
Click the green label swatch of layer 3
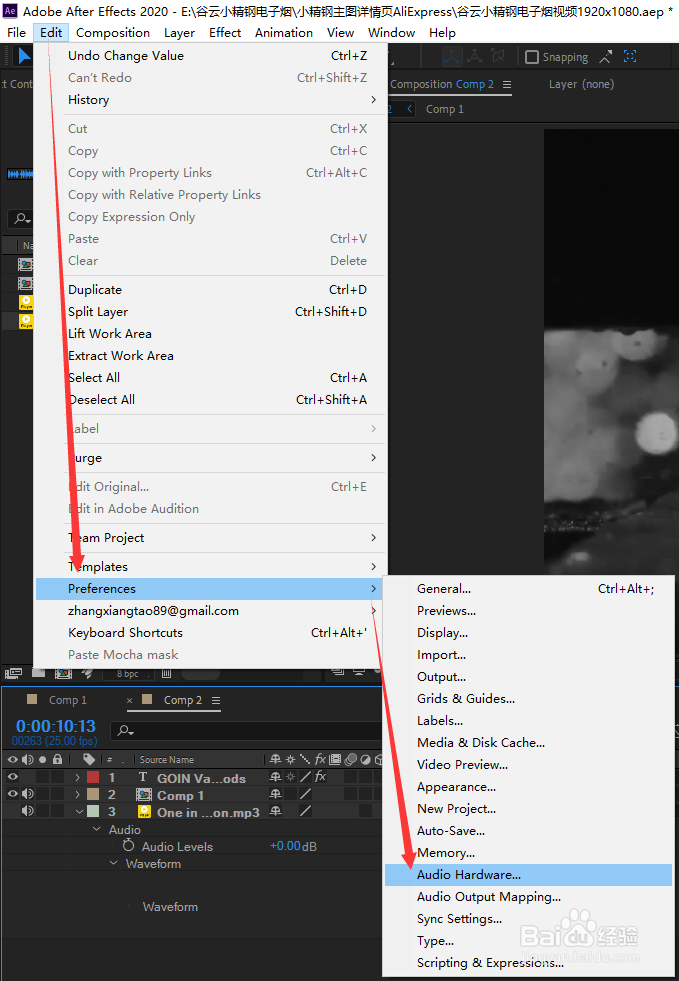click(x=93, y=811)
